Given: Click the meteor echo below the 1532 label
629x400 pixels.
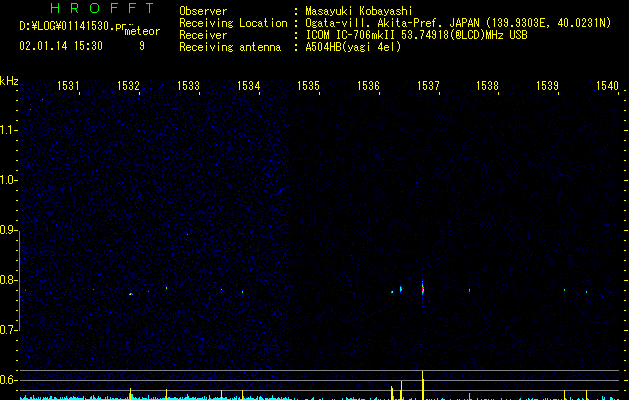Looking at the screenshot, I should click(x=130, y=294).
